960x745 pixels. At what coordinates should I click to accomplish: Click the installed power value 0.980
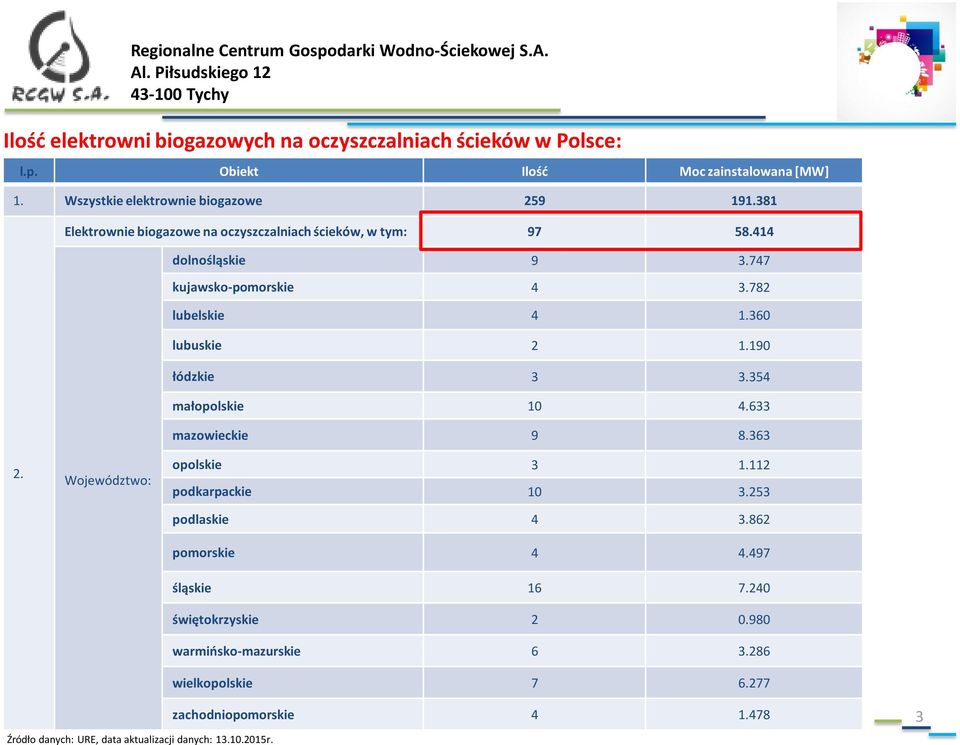(754, 620)
